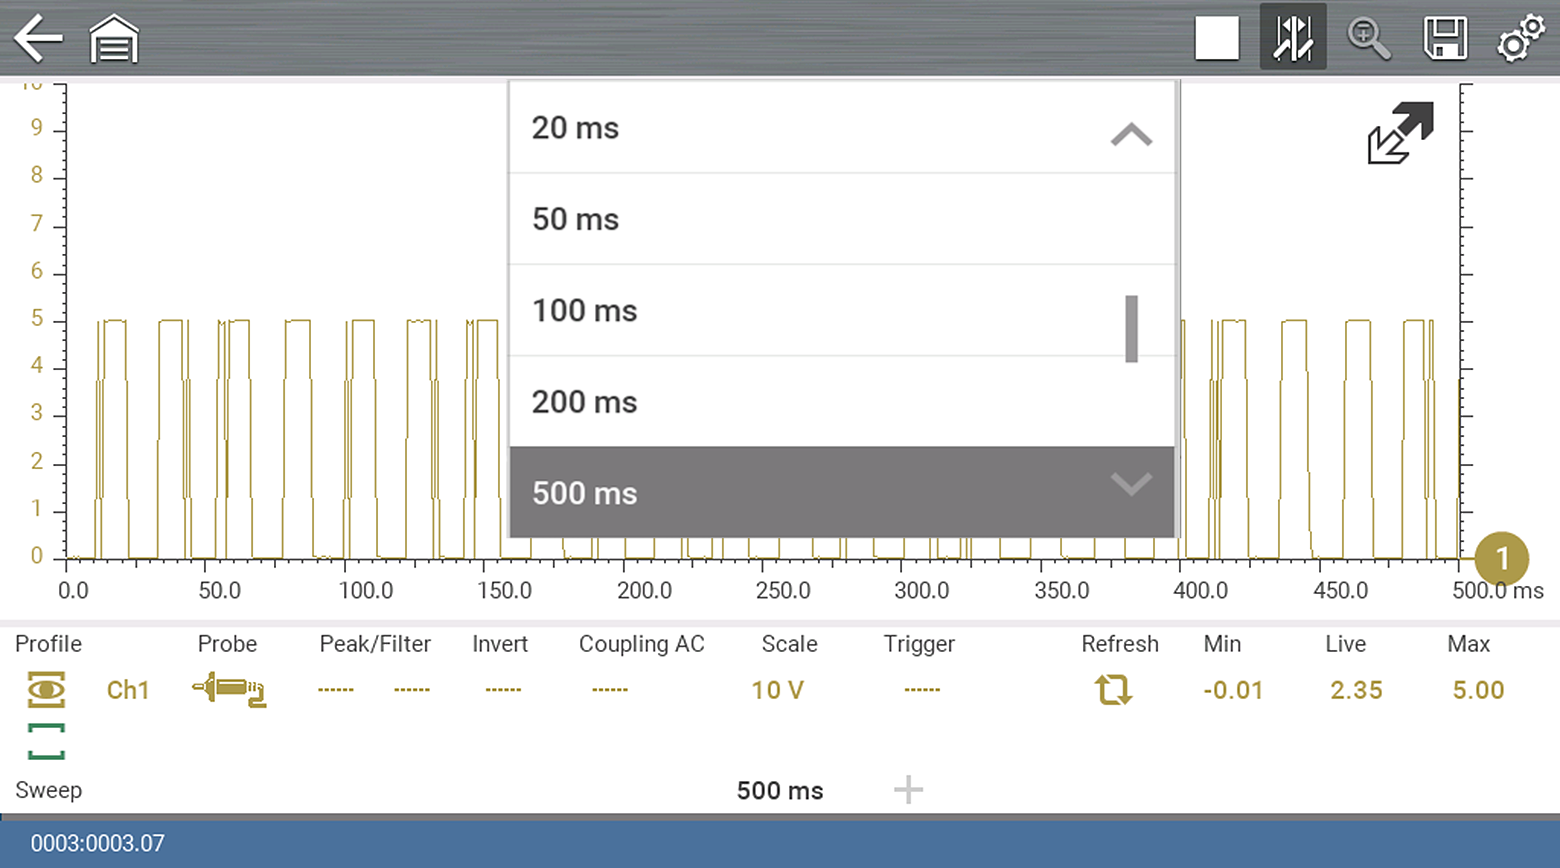The width and height of the screenshot is (1560, 868).
Task: Open the settings gears icon
Action: click(1520, 39)
